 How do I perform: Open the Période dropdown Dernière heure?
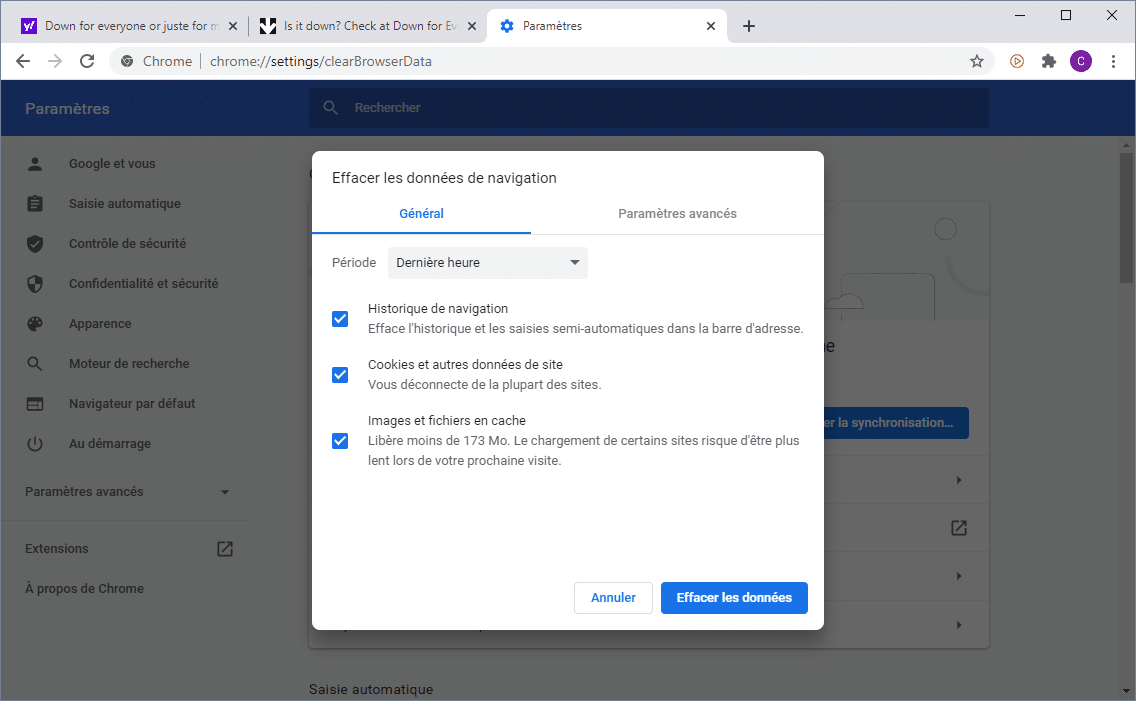pos(488,263)
